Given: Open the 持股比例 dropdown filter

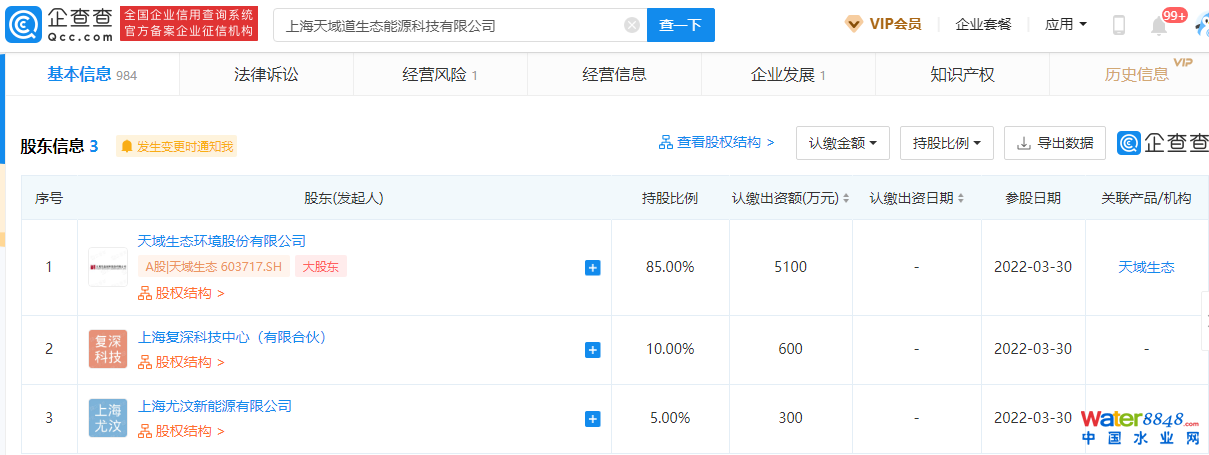Looking at the screenshot, I should (946, 143).
